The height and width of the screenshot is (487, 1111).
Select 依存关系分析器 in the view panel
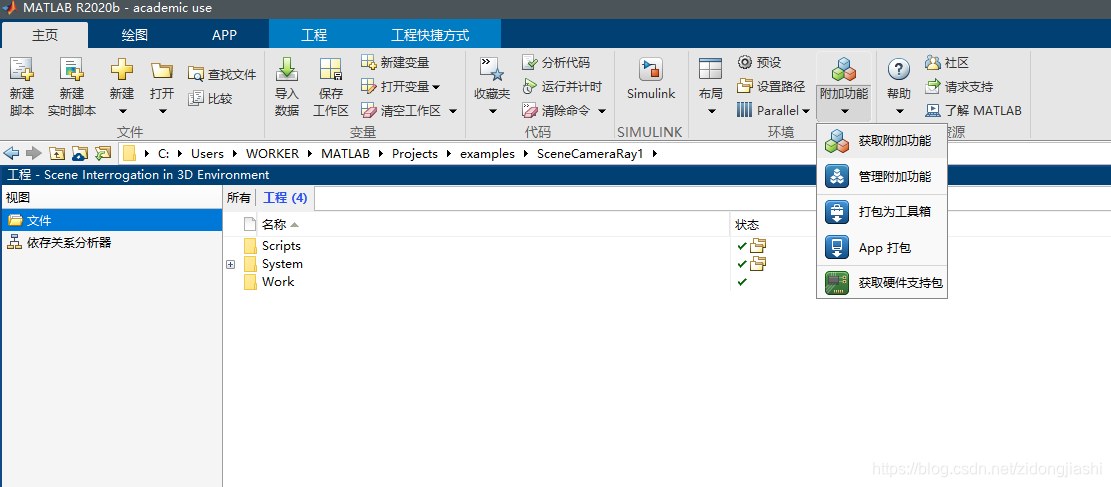pyautogui.click(x=111, y=242)
